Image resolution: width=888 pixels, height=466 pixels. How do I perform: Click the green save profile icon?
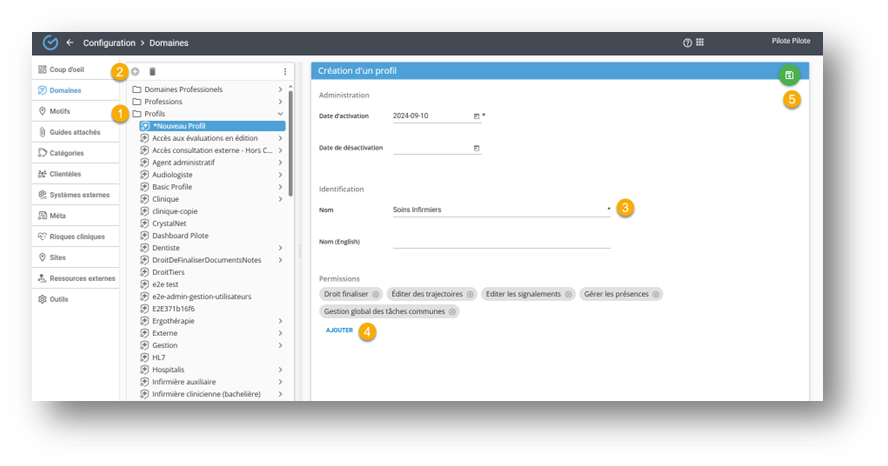point(790,75)
